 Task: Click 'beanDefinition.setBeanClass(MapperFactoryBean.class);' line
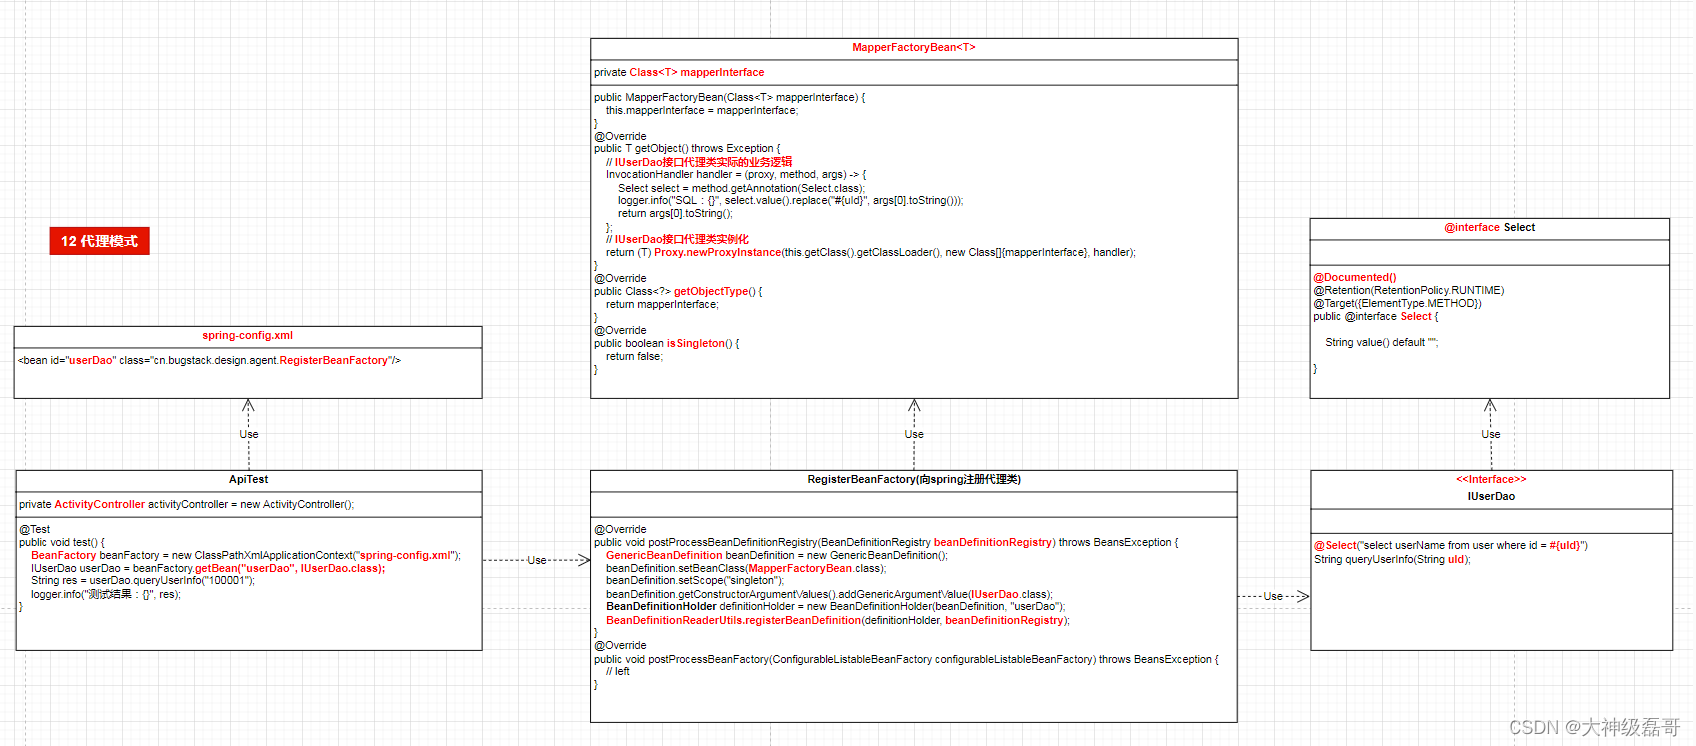746,569
